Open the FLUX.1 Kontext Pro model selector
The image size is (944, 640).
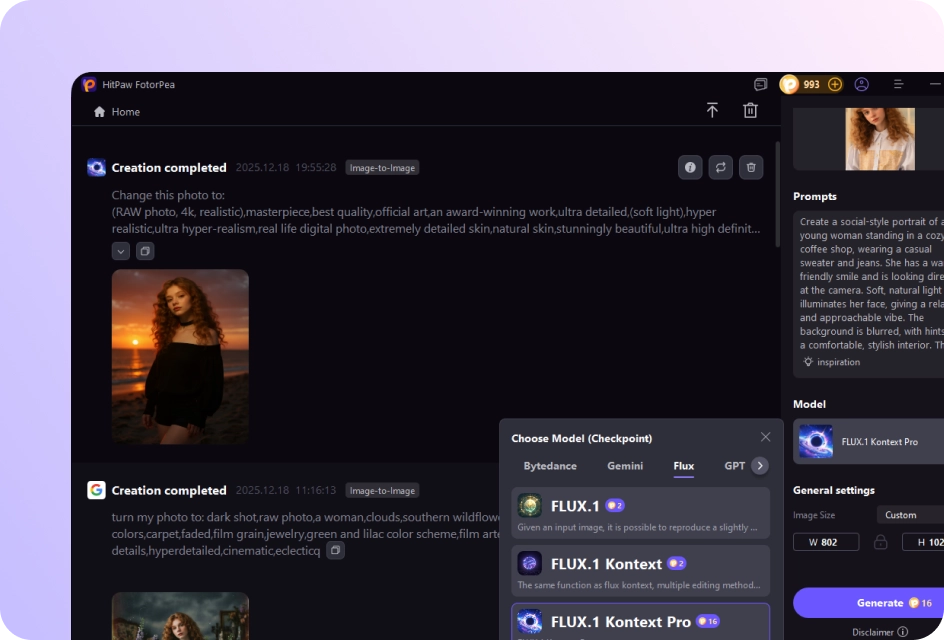click(x=868, y=442)
